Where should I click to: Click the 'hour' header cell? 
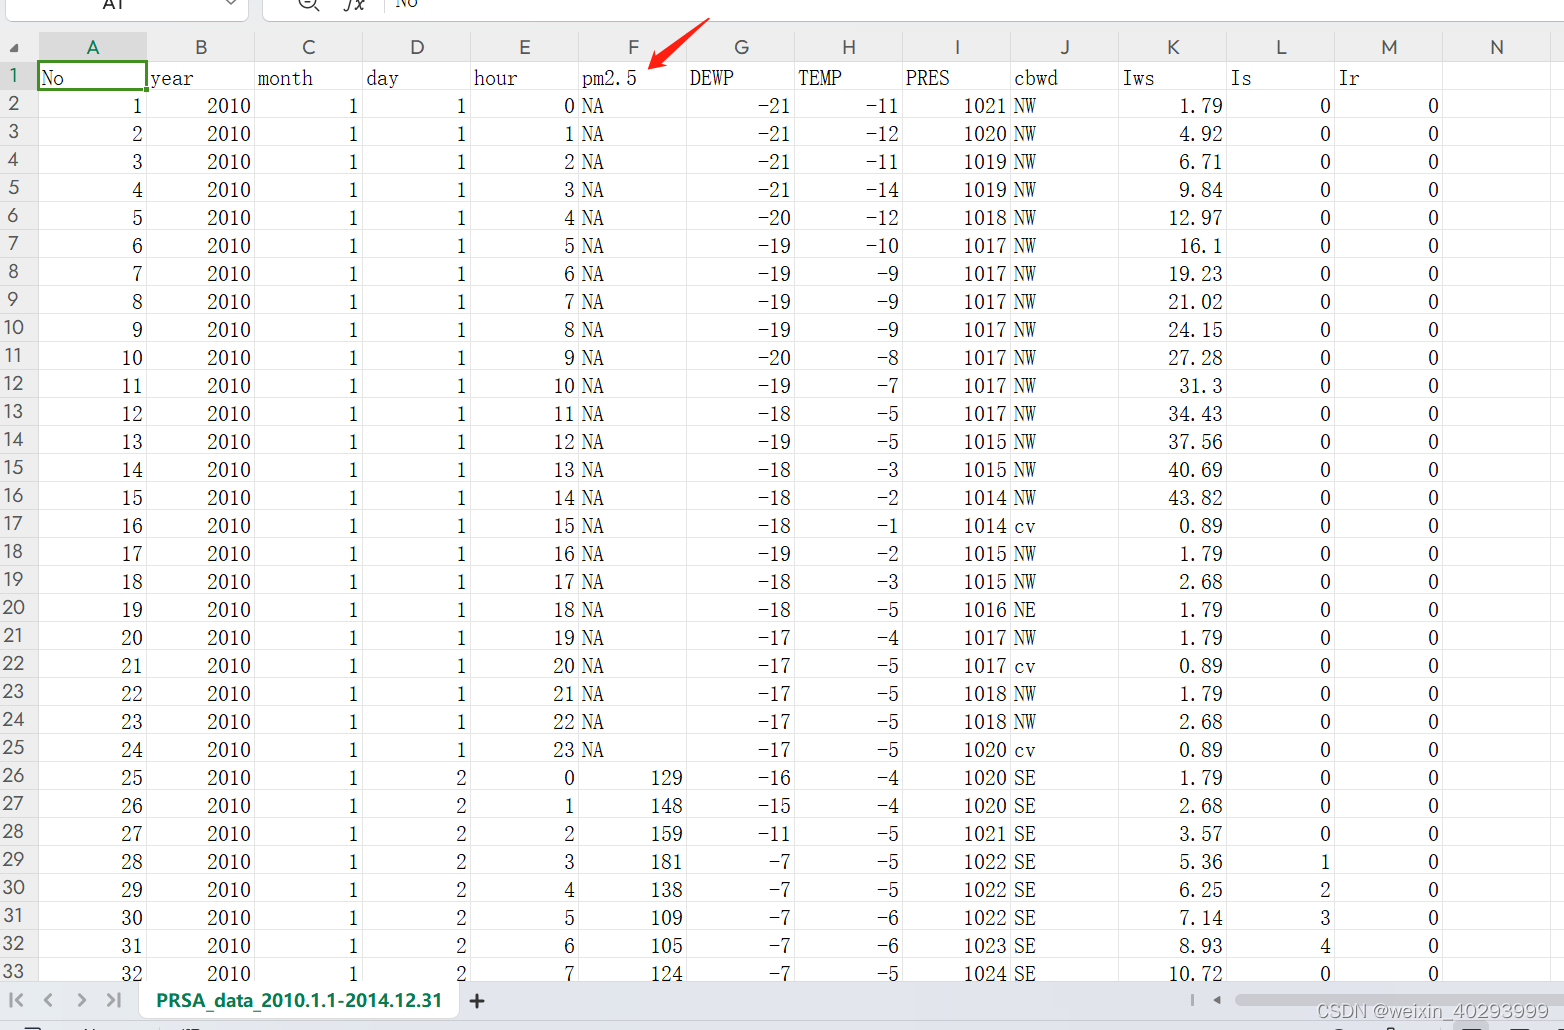pos(525,77)
